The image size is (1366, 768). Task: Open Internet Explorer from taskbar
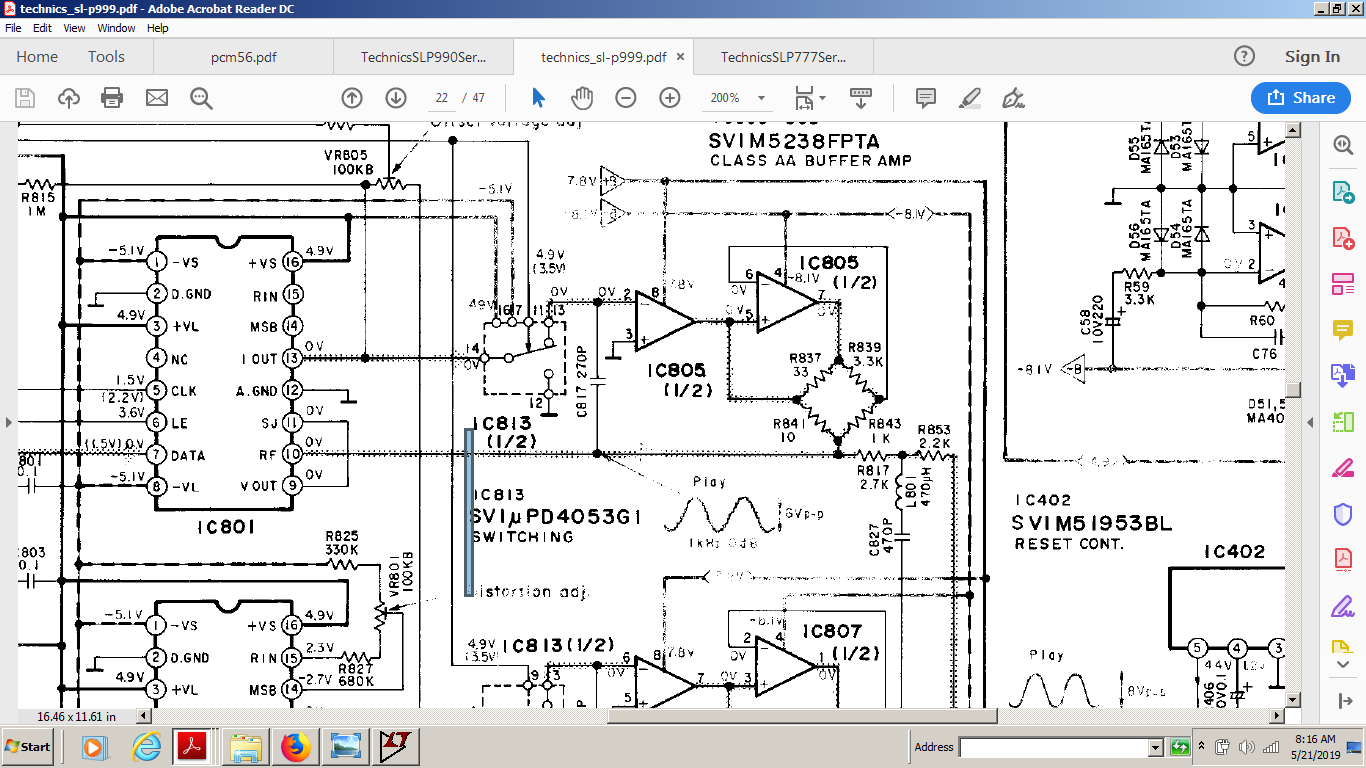click(146, 747)
